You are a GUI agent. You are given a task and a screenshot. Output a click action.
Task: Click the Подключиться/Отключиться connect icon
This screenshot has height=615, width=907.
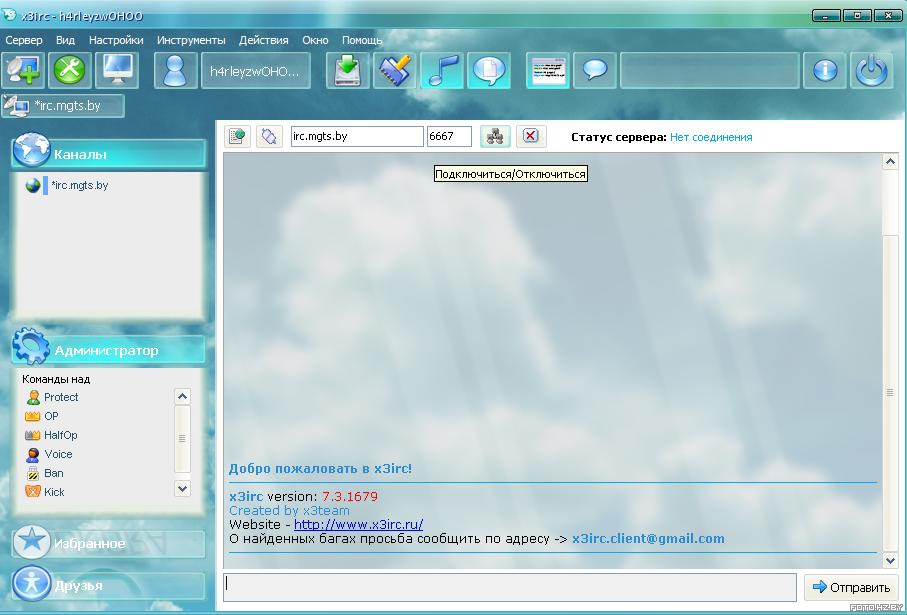pos(495,137)
